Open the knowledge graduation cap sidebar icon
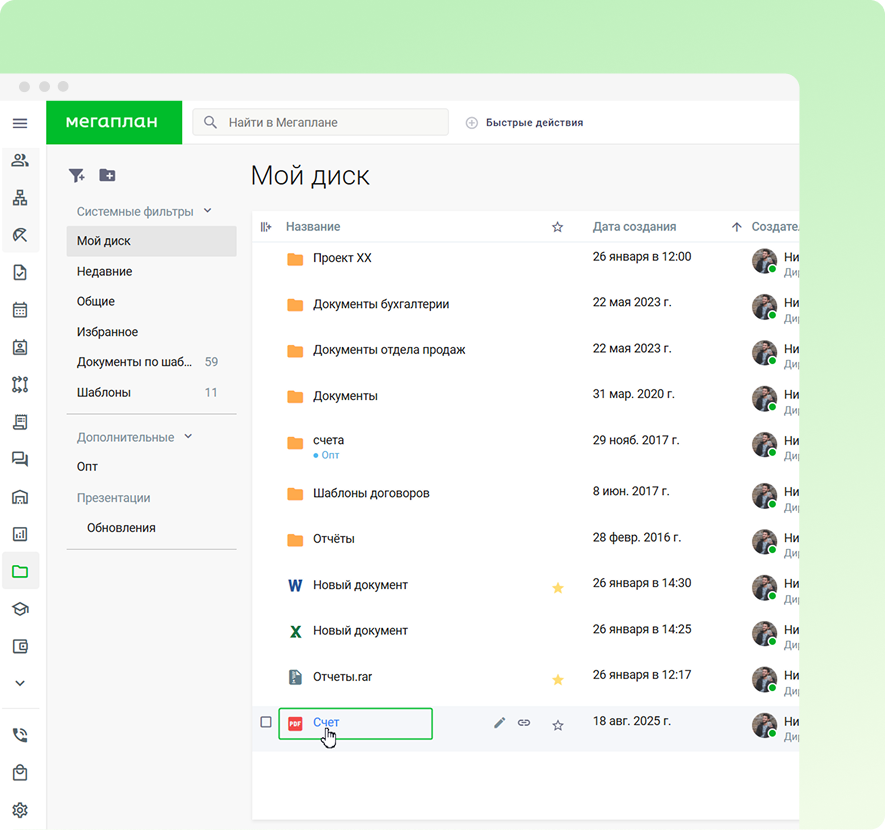This screenshot has width=885, height=830. (20, 609)
